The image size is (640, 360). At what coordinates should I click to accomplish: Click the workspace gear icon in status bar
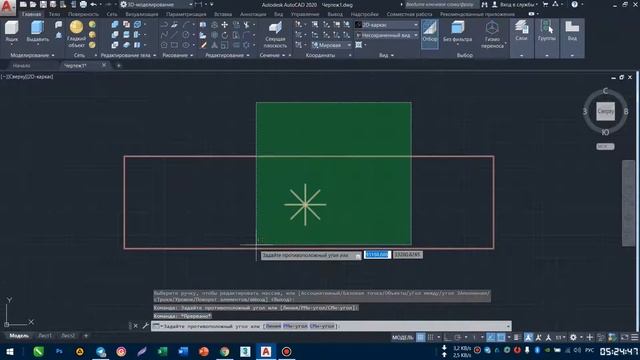coord(573,338)
